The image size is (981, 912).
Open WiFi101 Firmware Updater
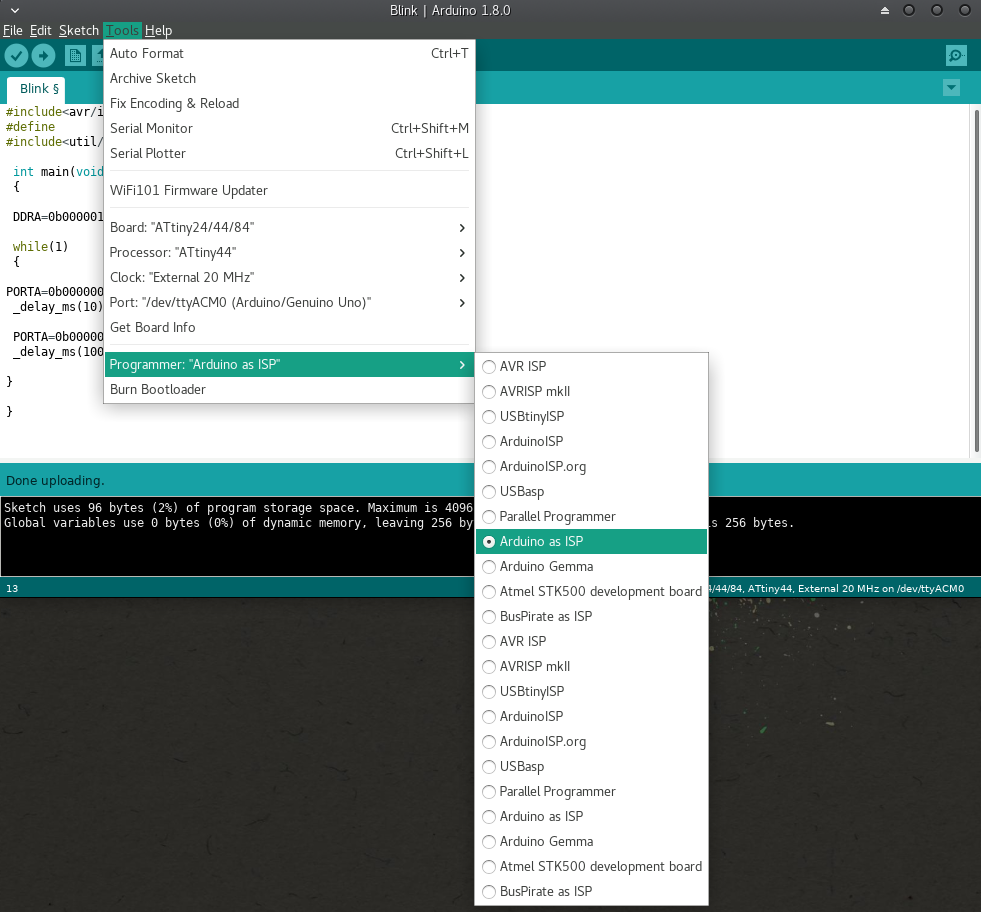click(289, 190)
